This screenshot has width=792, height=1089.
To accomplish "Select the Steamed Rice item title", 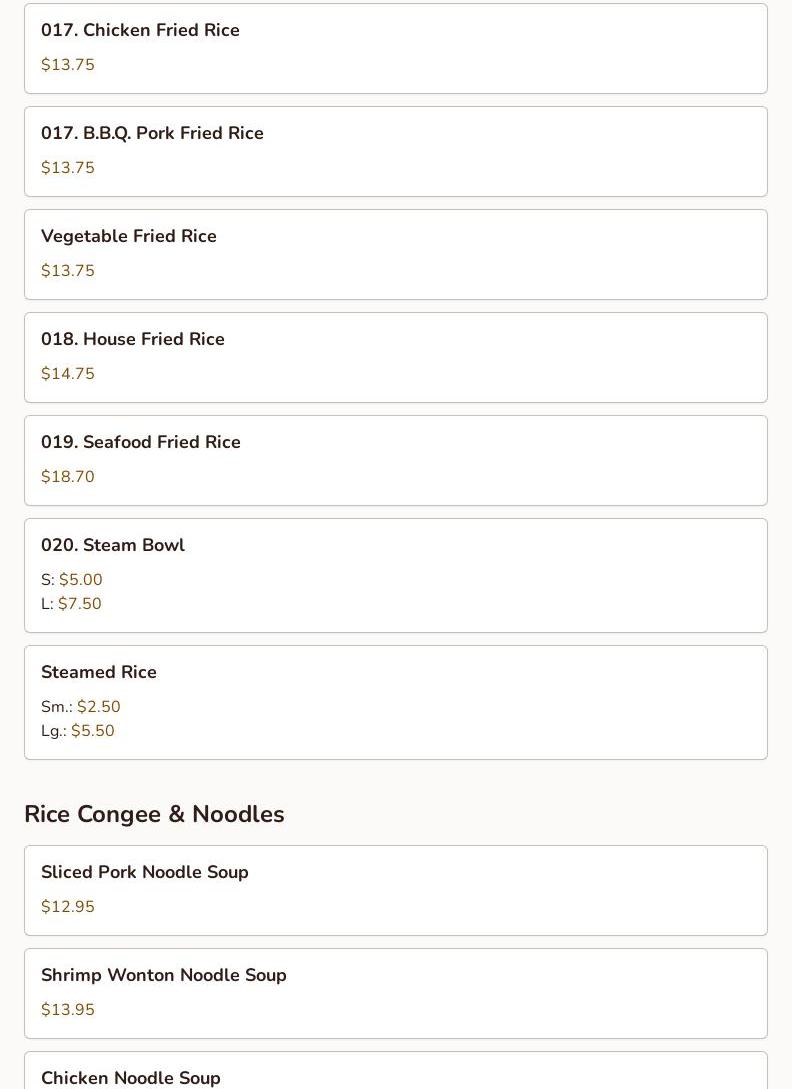I will point(99,672).
